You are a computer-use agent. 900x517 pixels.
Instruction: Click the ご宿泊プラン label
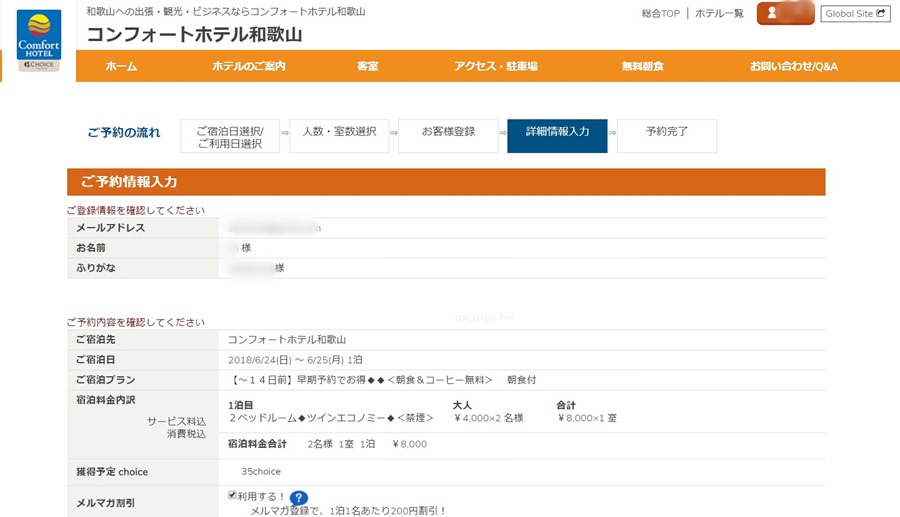(105, 380)
